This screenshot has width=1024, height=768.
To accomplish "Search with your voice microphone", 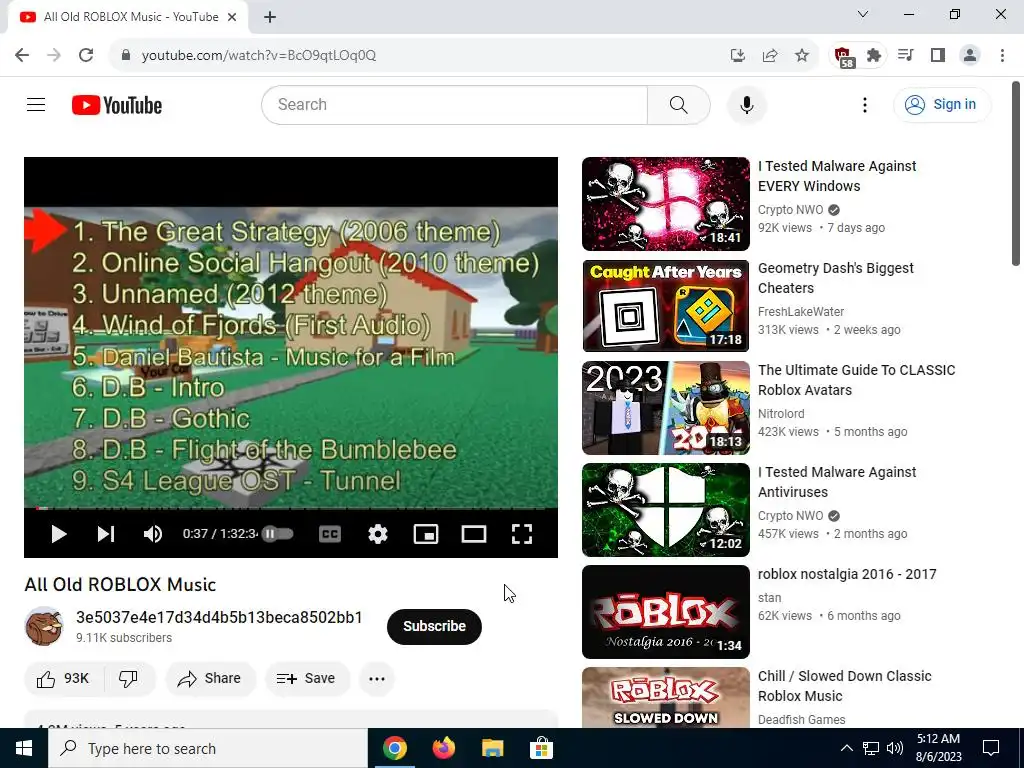I will [746, 104].
